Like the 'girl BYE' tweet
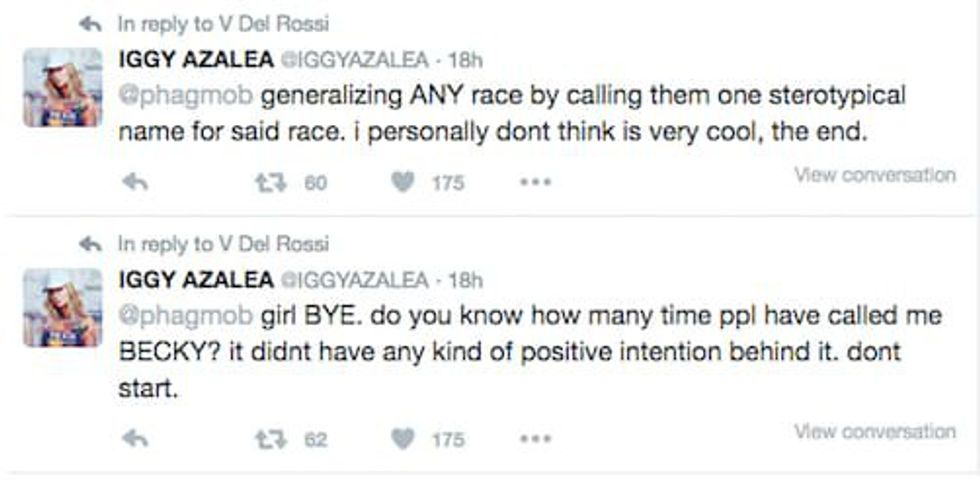 coord(403,438)
